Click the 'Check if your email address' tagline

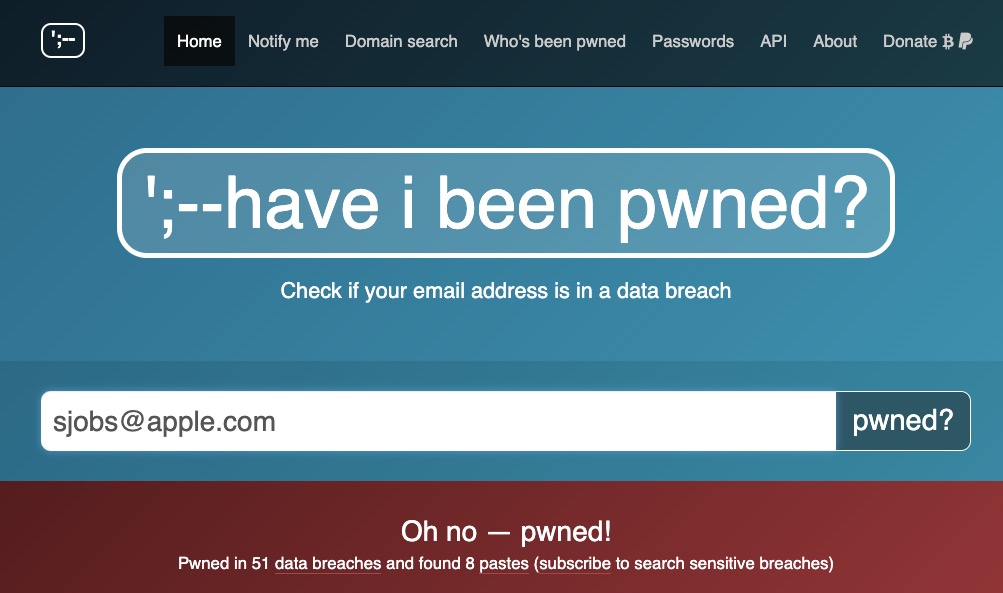point(505,290)
